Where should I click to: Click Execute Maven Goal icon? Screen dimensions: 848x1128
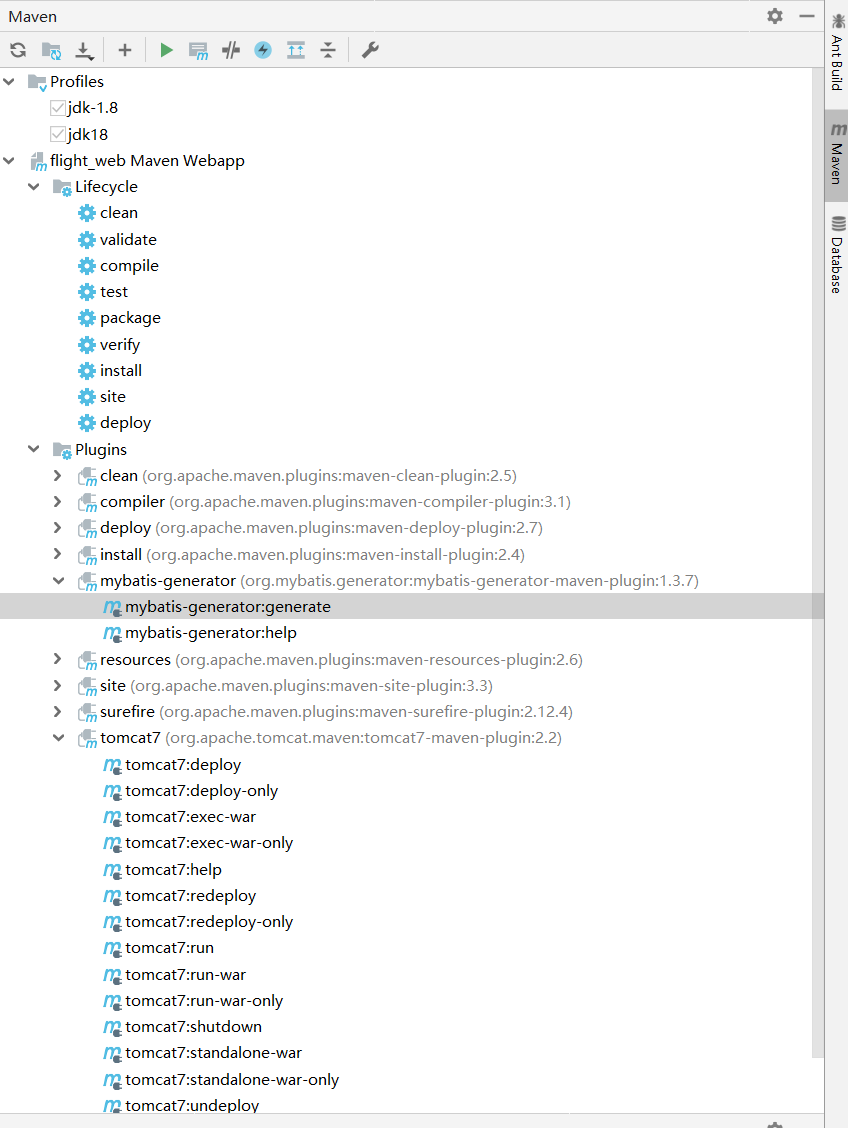199,50
